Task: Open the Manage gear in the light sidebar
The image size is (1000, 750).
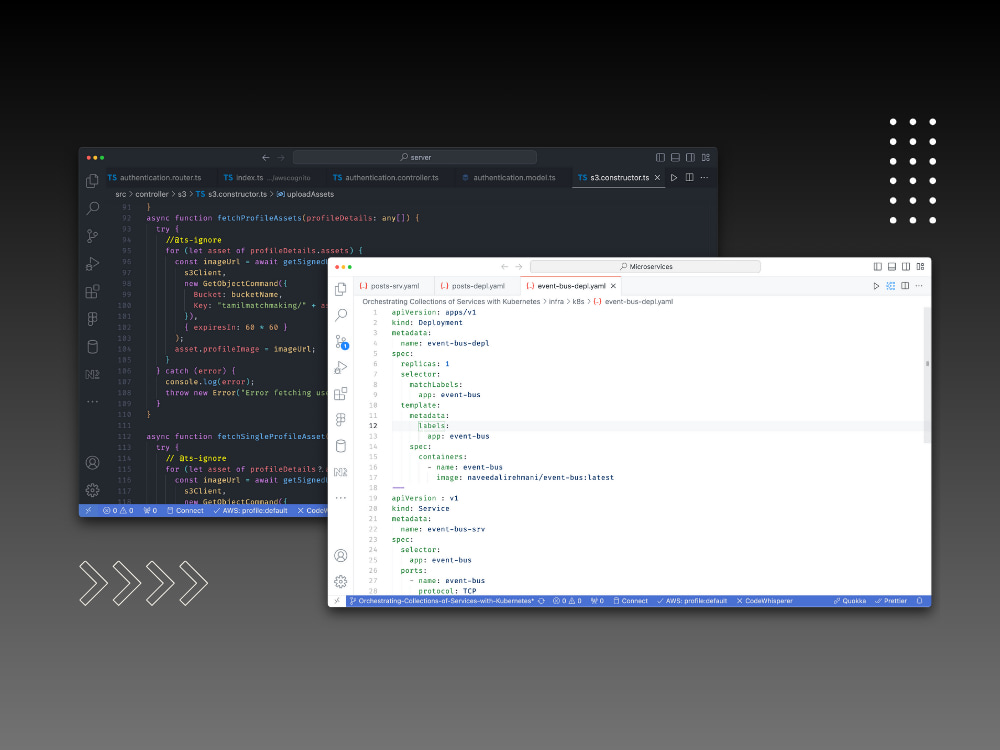Action: click(341, 580)
